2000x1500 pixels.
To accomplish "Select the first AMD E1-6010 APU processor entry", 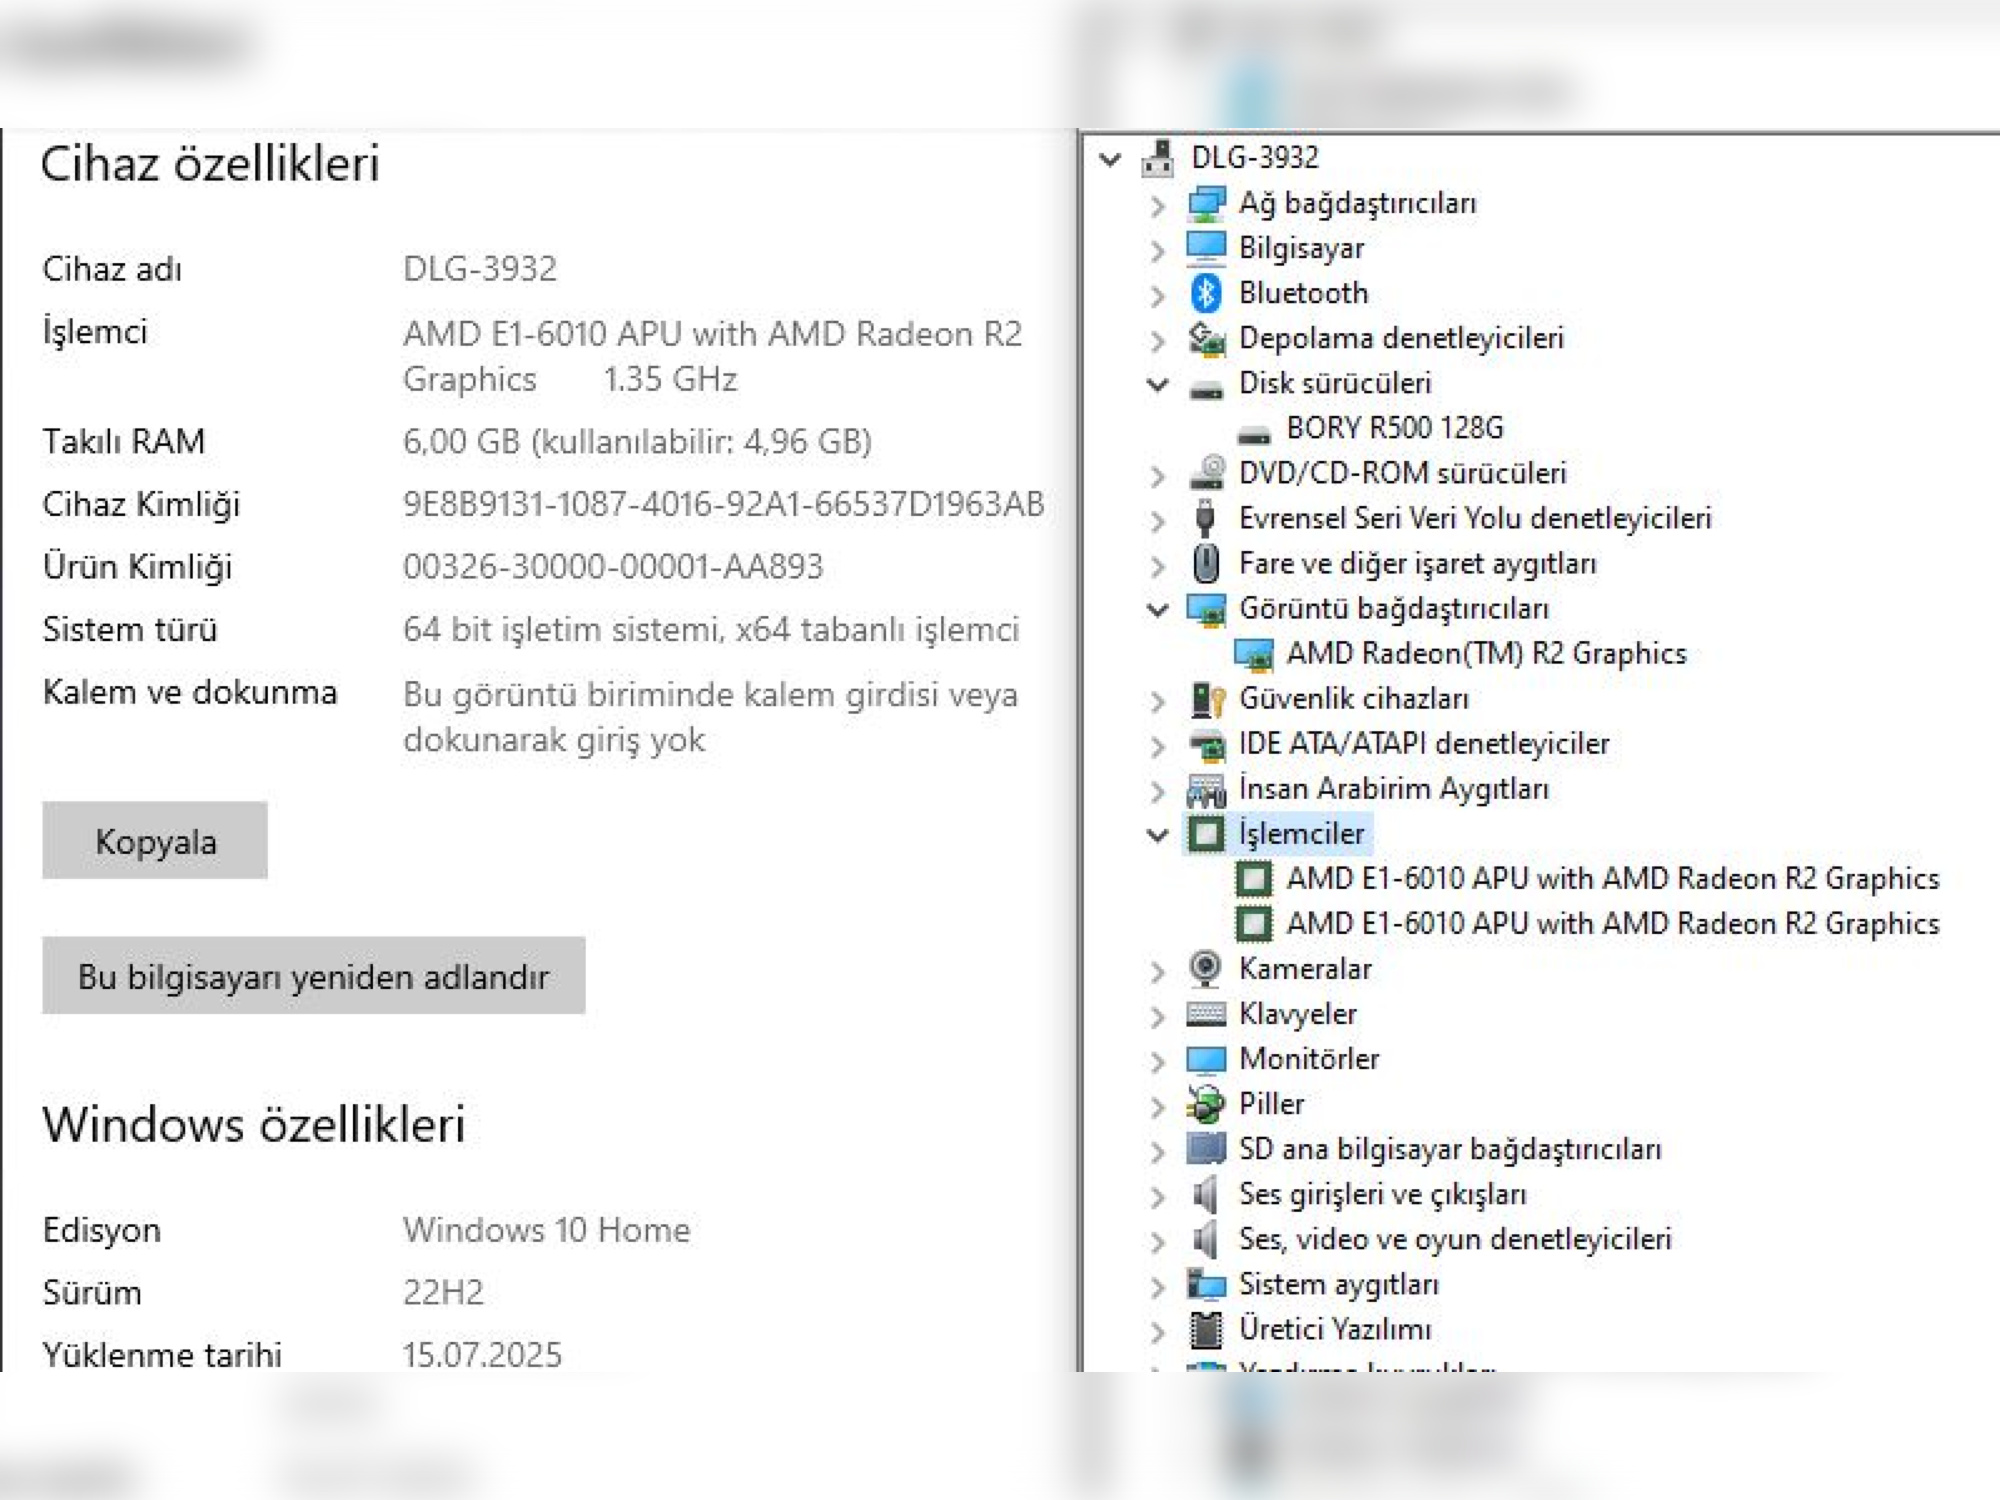I will [1612, 878].
